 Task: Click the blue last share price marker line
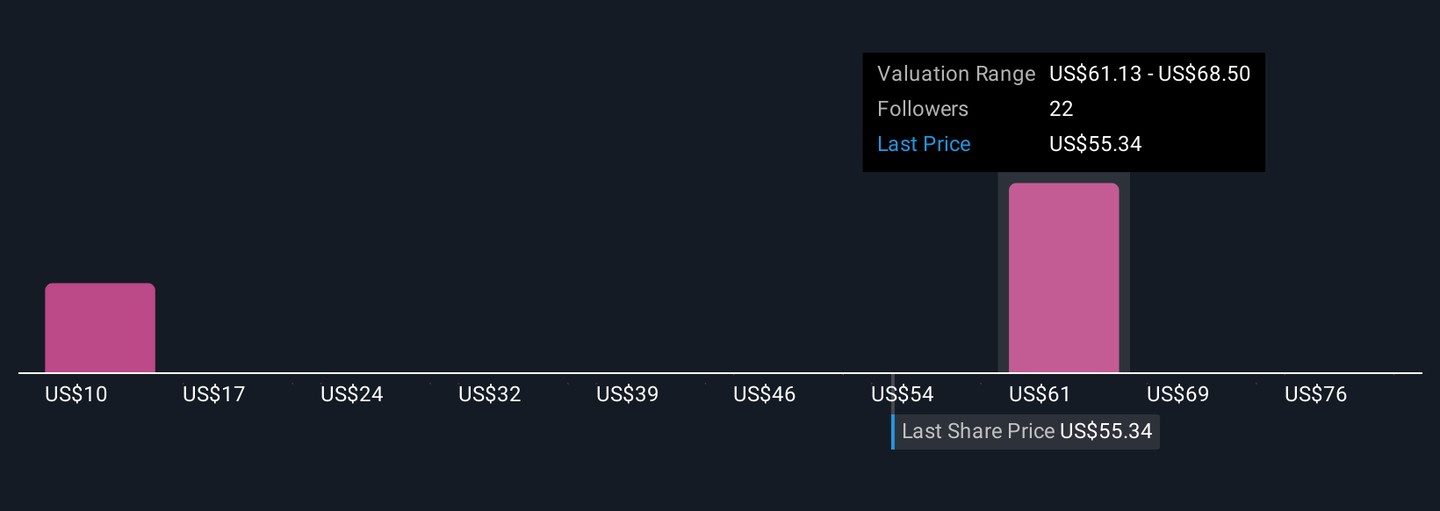(893, 432)
